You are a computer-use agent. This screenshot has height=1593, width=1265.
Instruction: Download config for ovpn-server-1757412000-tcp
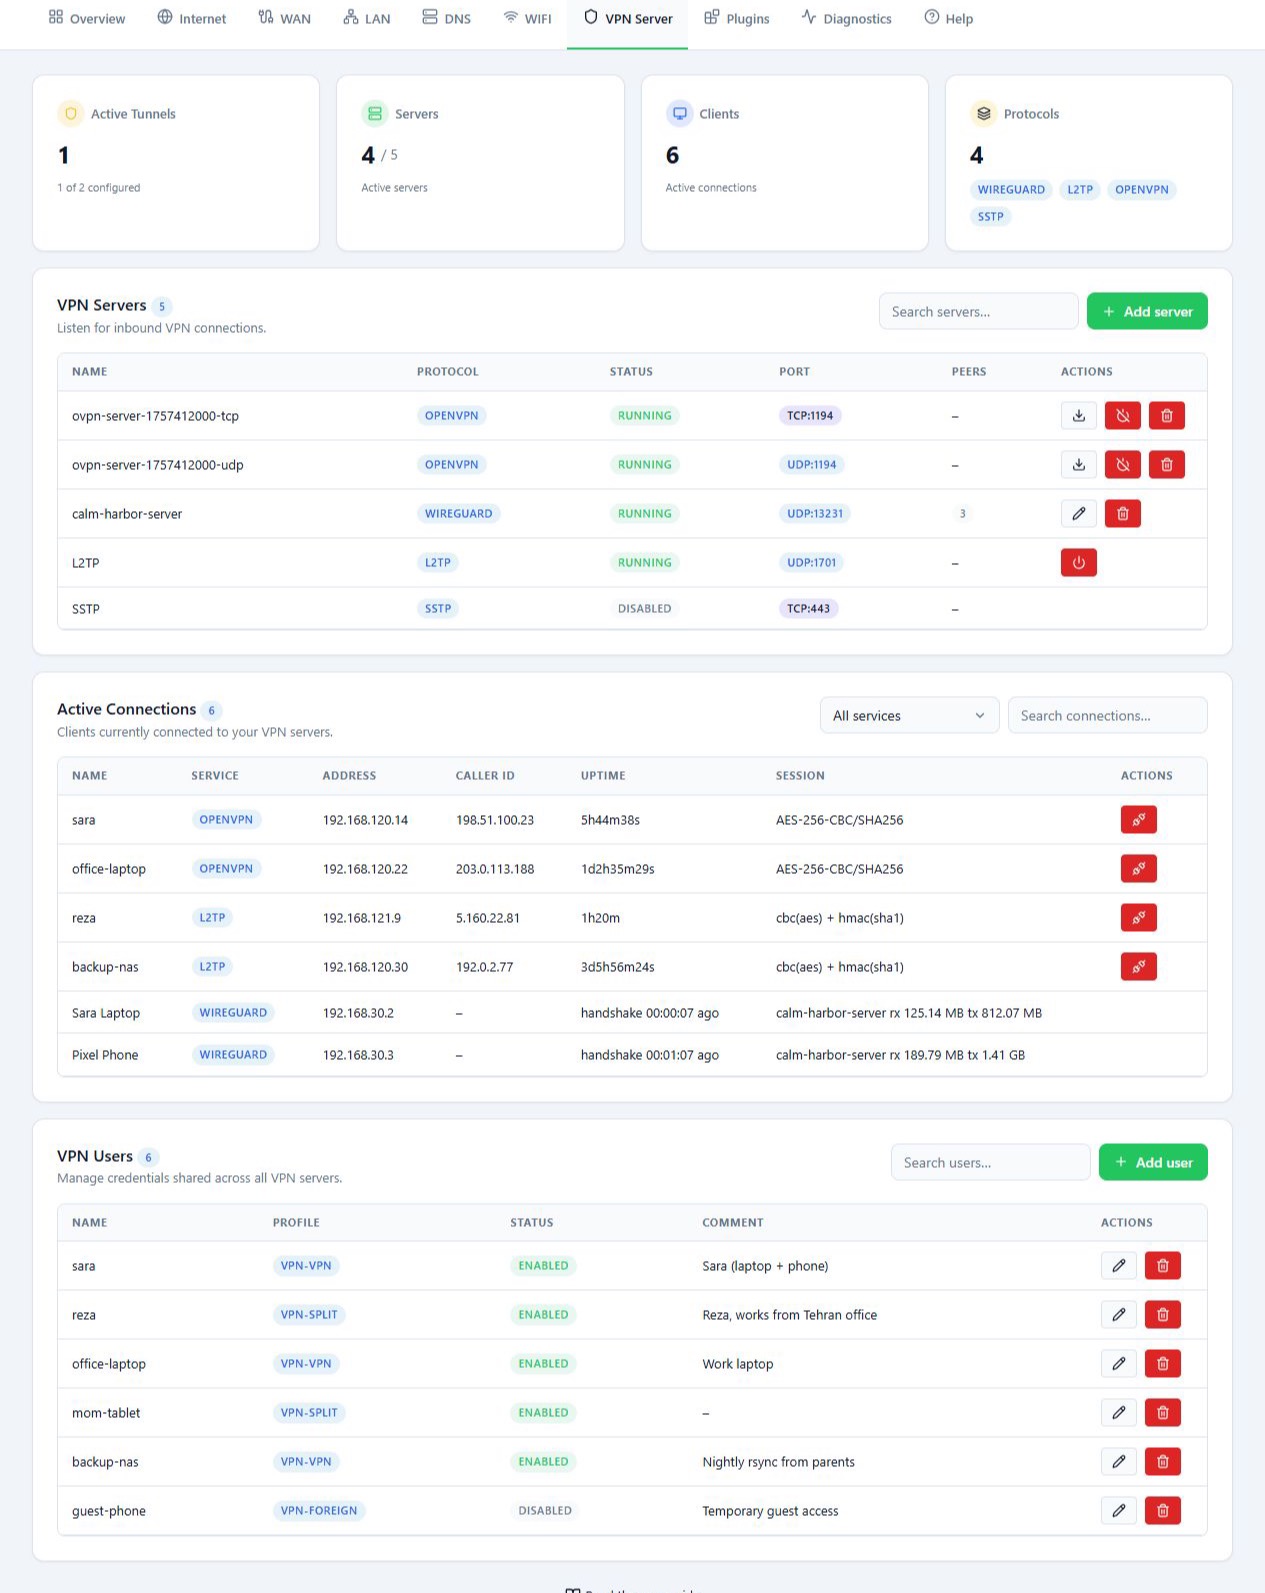(1079, 416)
